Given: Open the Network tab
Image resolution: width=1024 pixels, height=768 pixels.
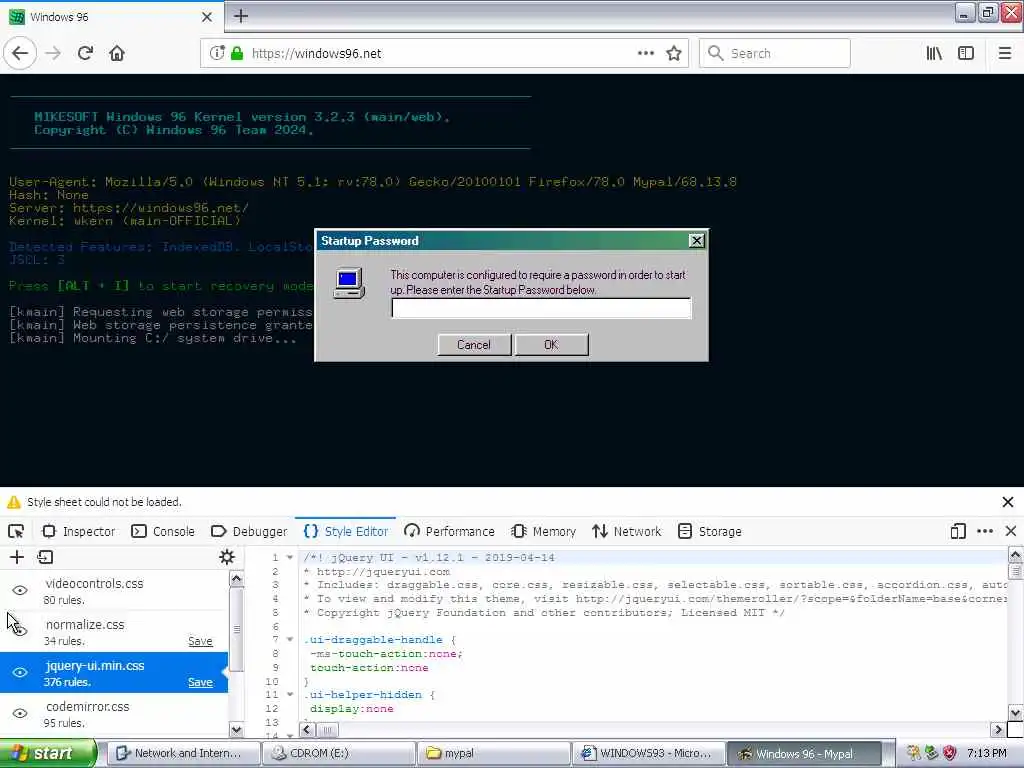Looking at the screenshot, I should 627,532.
